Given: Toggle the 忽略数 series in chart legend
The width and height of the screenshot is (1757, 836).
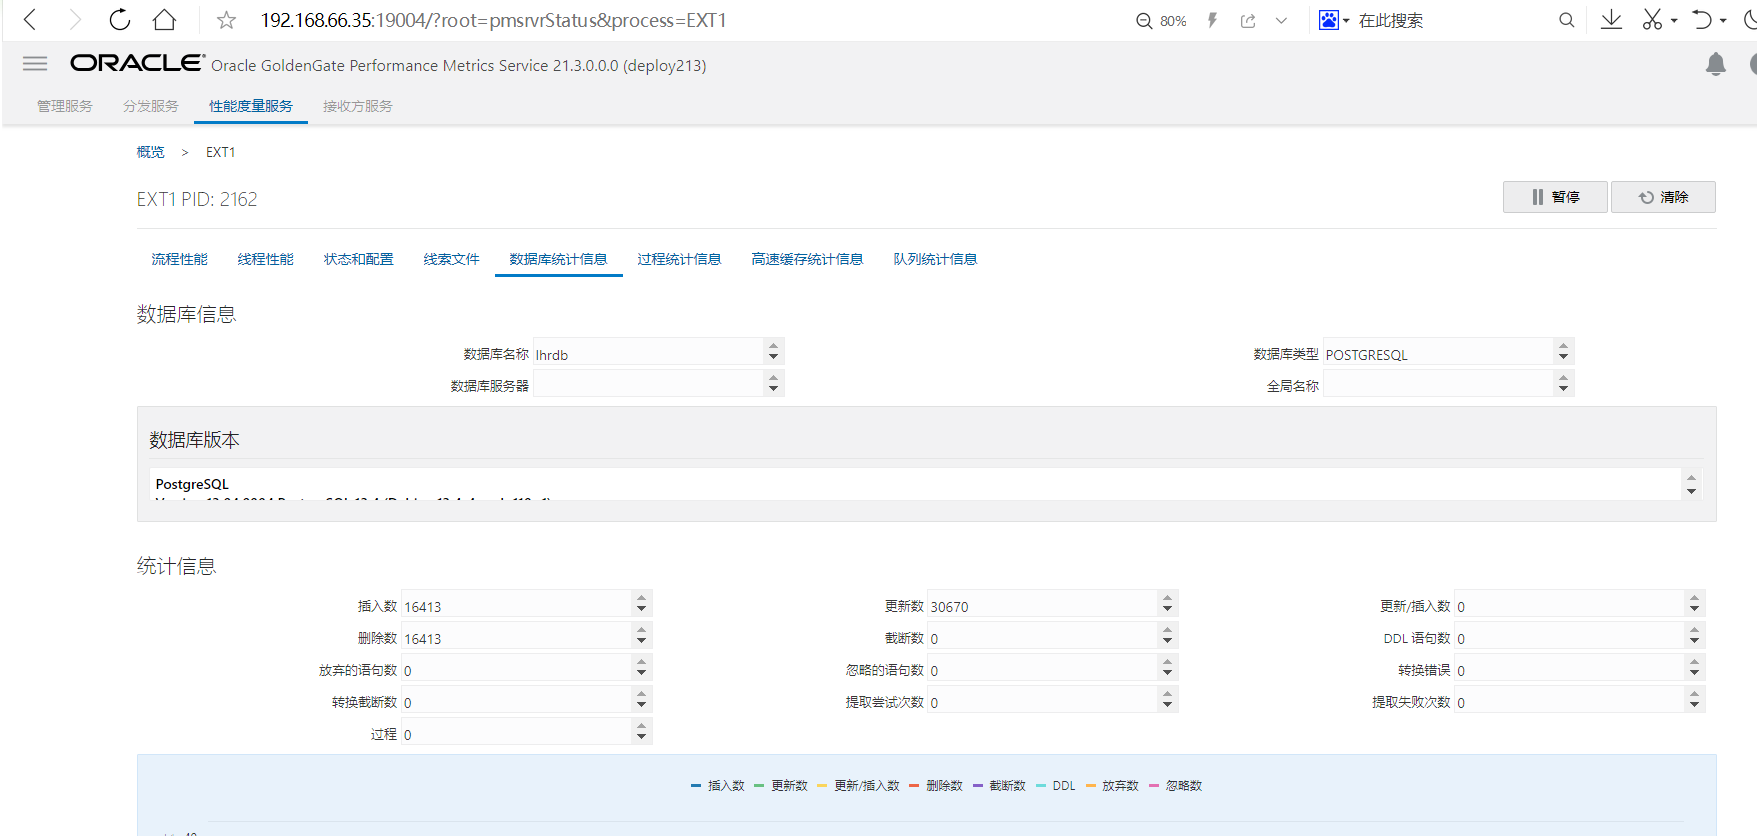Looking at the screenshot, I should point(1175,786).
